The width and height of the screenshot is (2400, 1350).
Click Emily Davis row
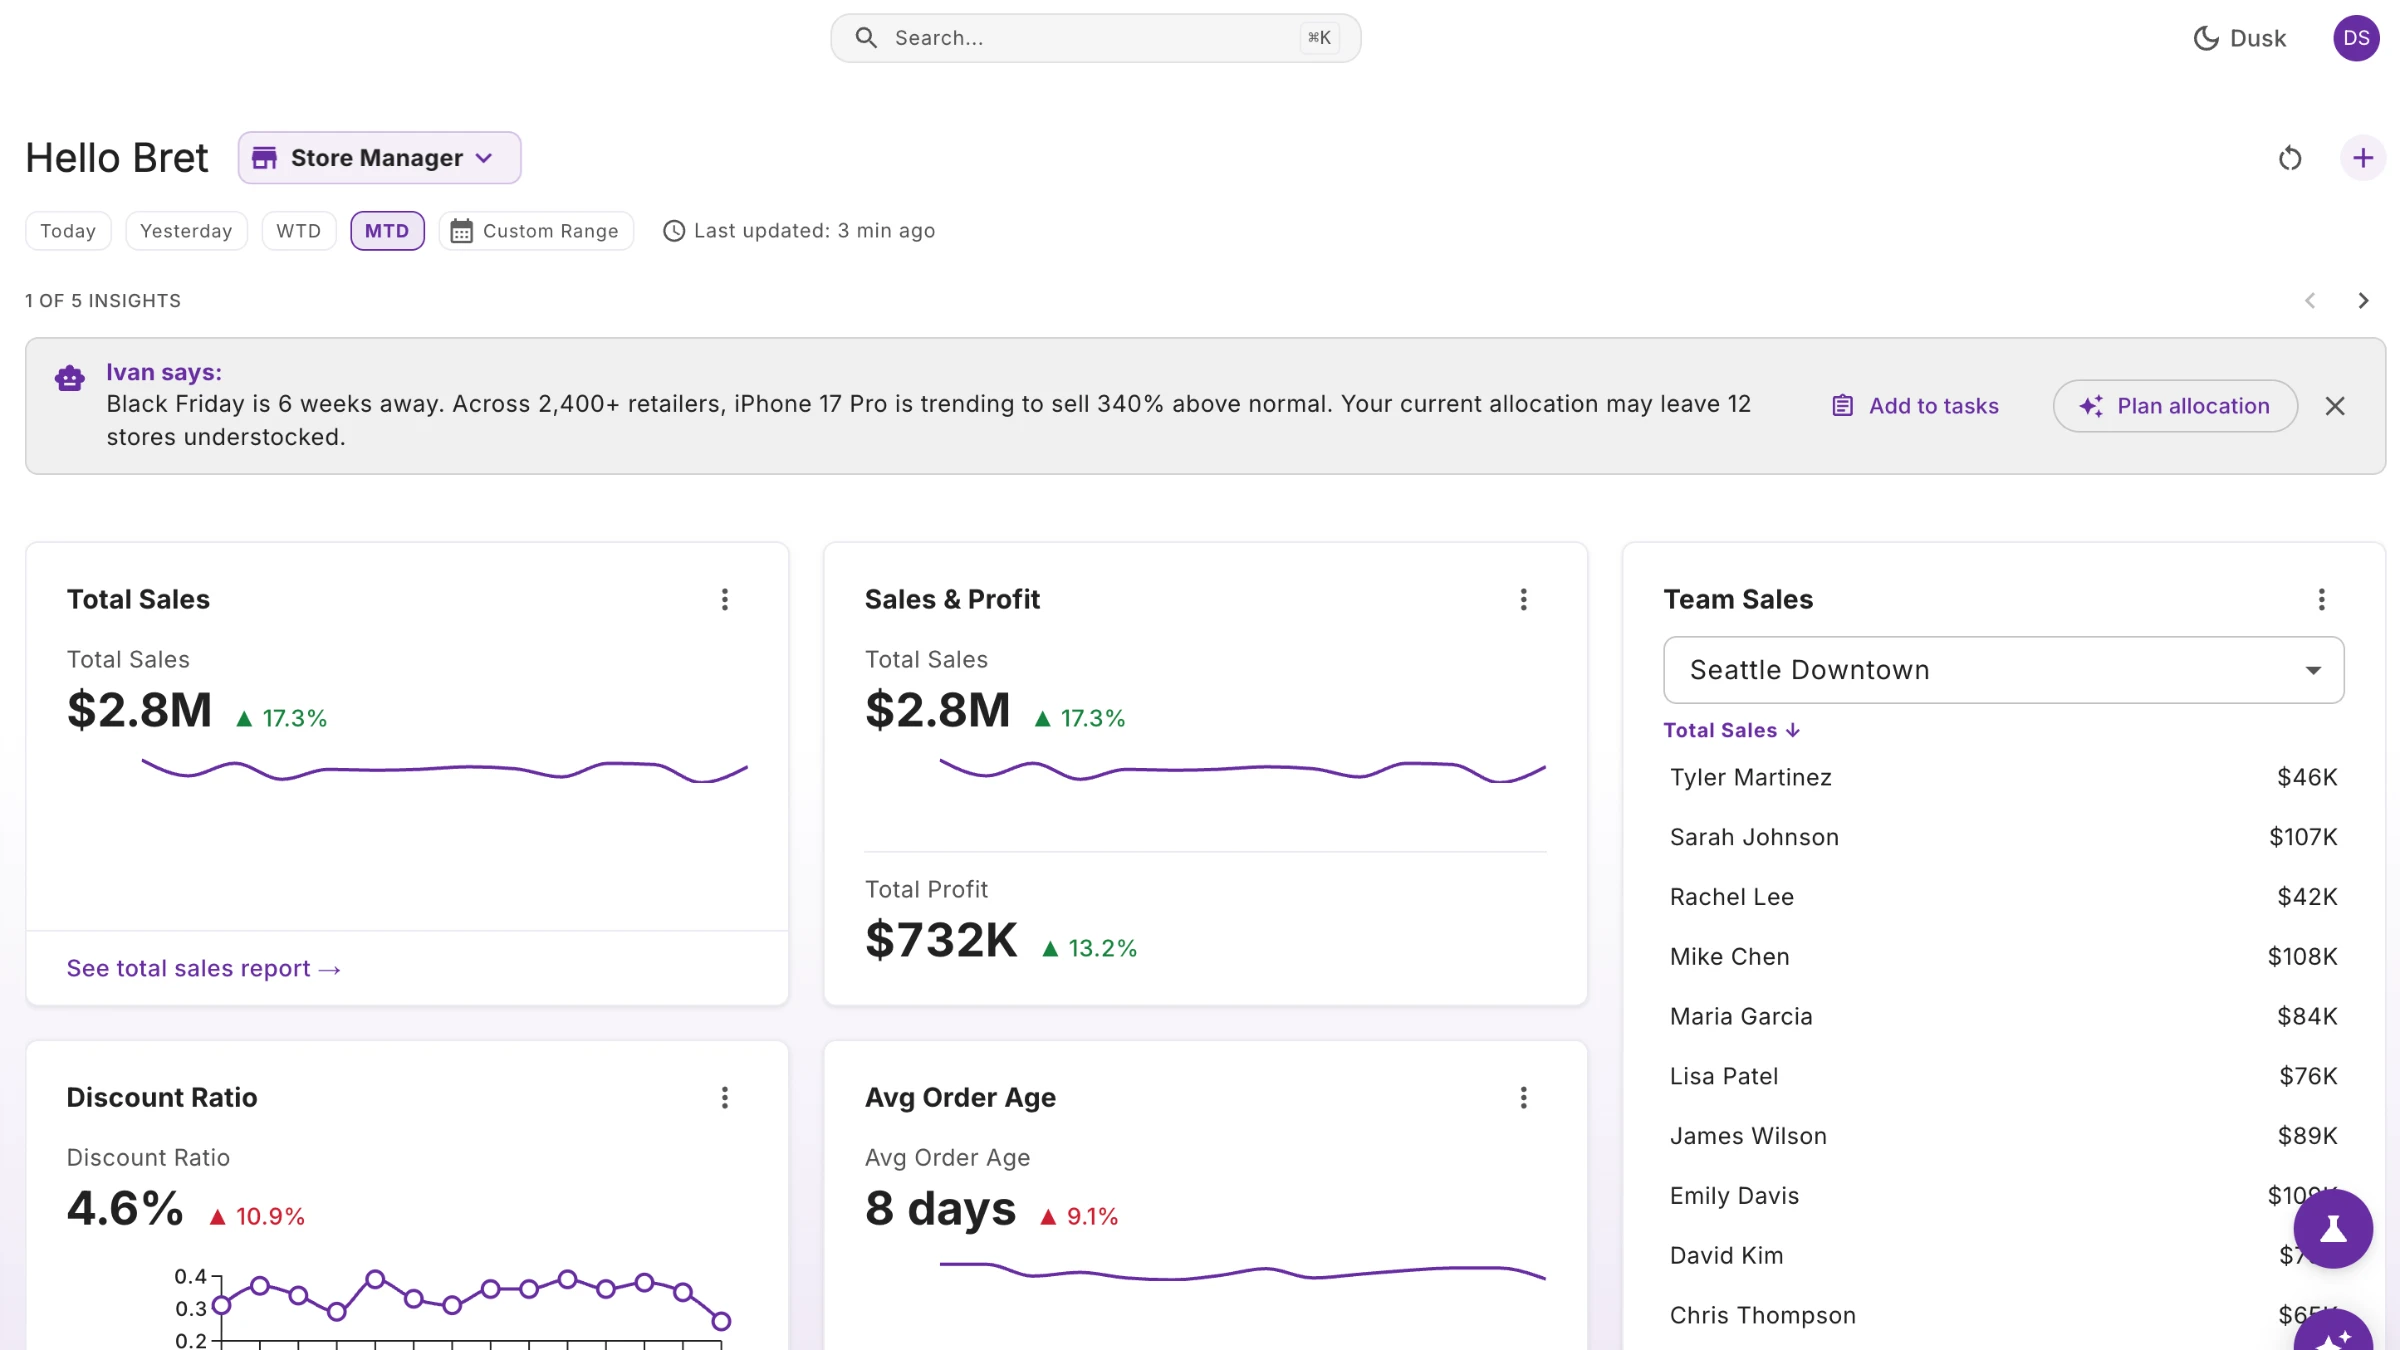(2003, 1196)
